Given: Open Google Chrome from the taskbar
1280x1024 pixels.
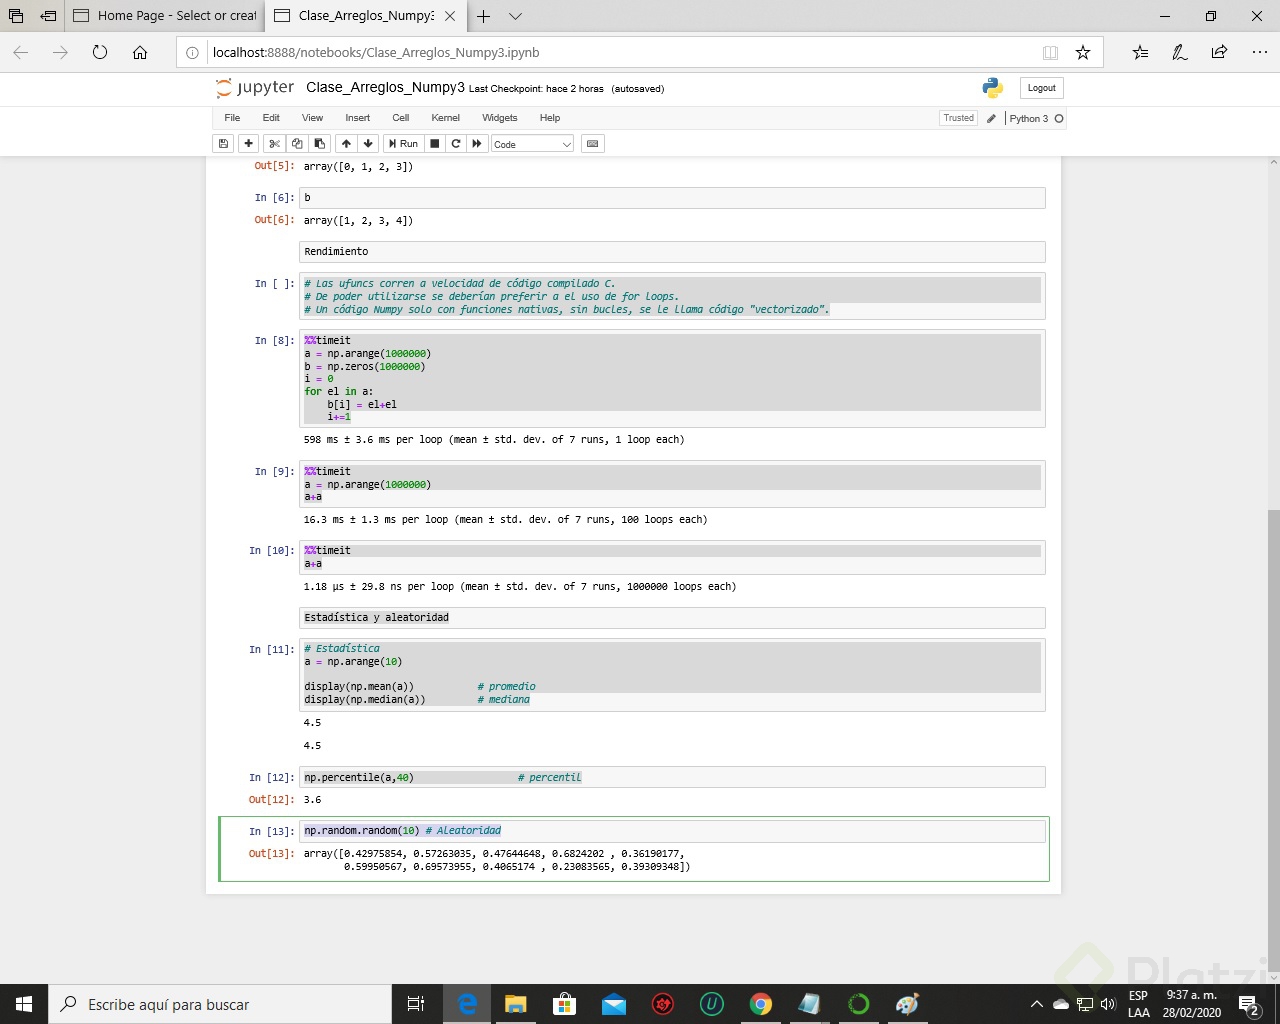Looking at the screenshot, I should pyautogui.click(x=761, y=1004).
